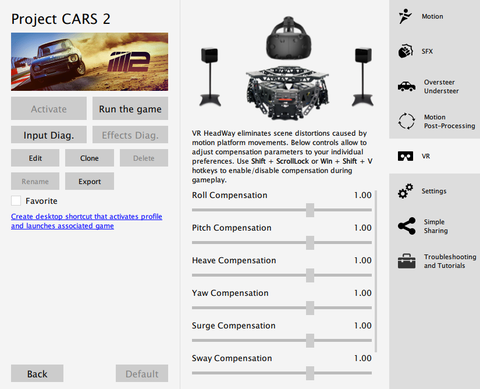Click the Rename button

[x=35, y=181]
